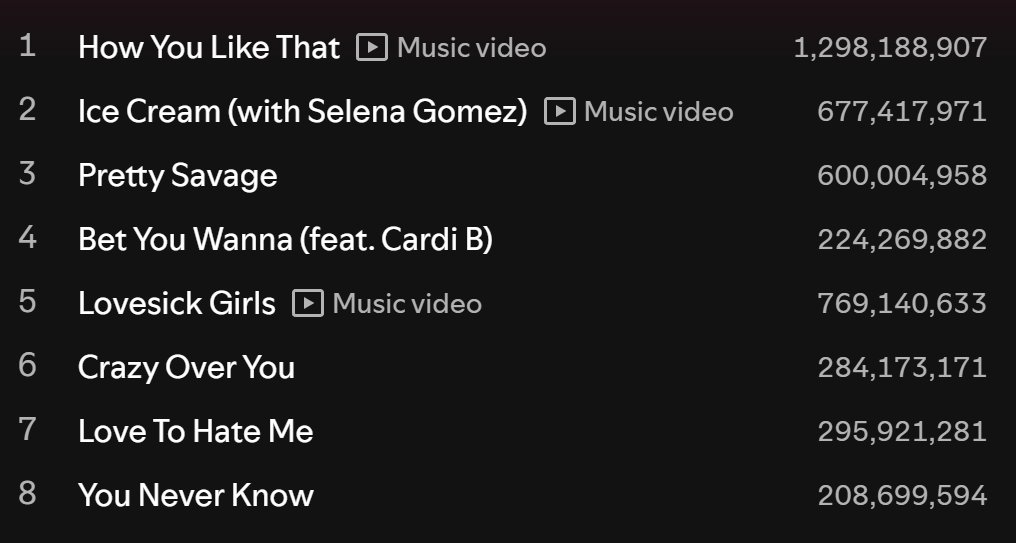This screenshot has height=543, width=1016.
Task: Open the music video icon for Ice Cream
Action: [x=560, y=111]
